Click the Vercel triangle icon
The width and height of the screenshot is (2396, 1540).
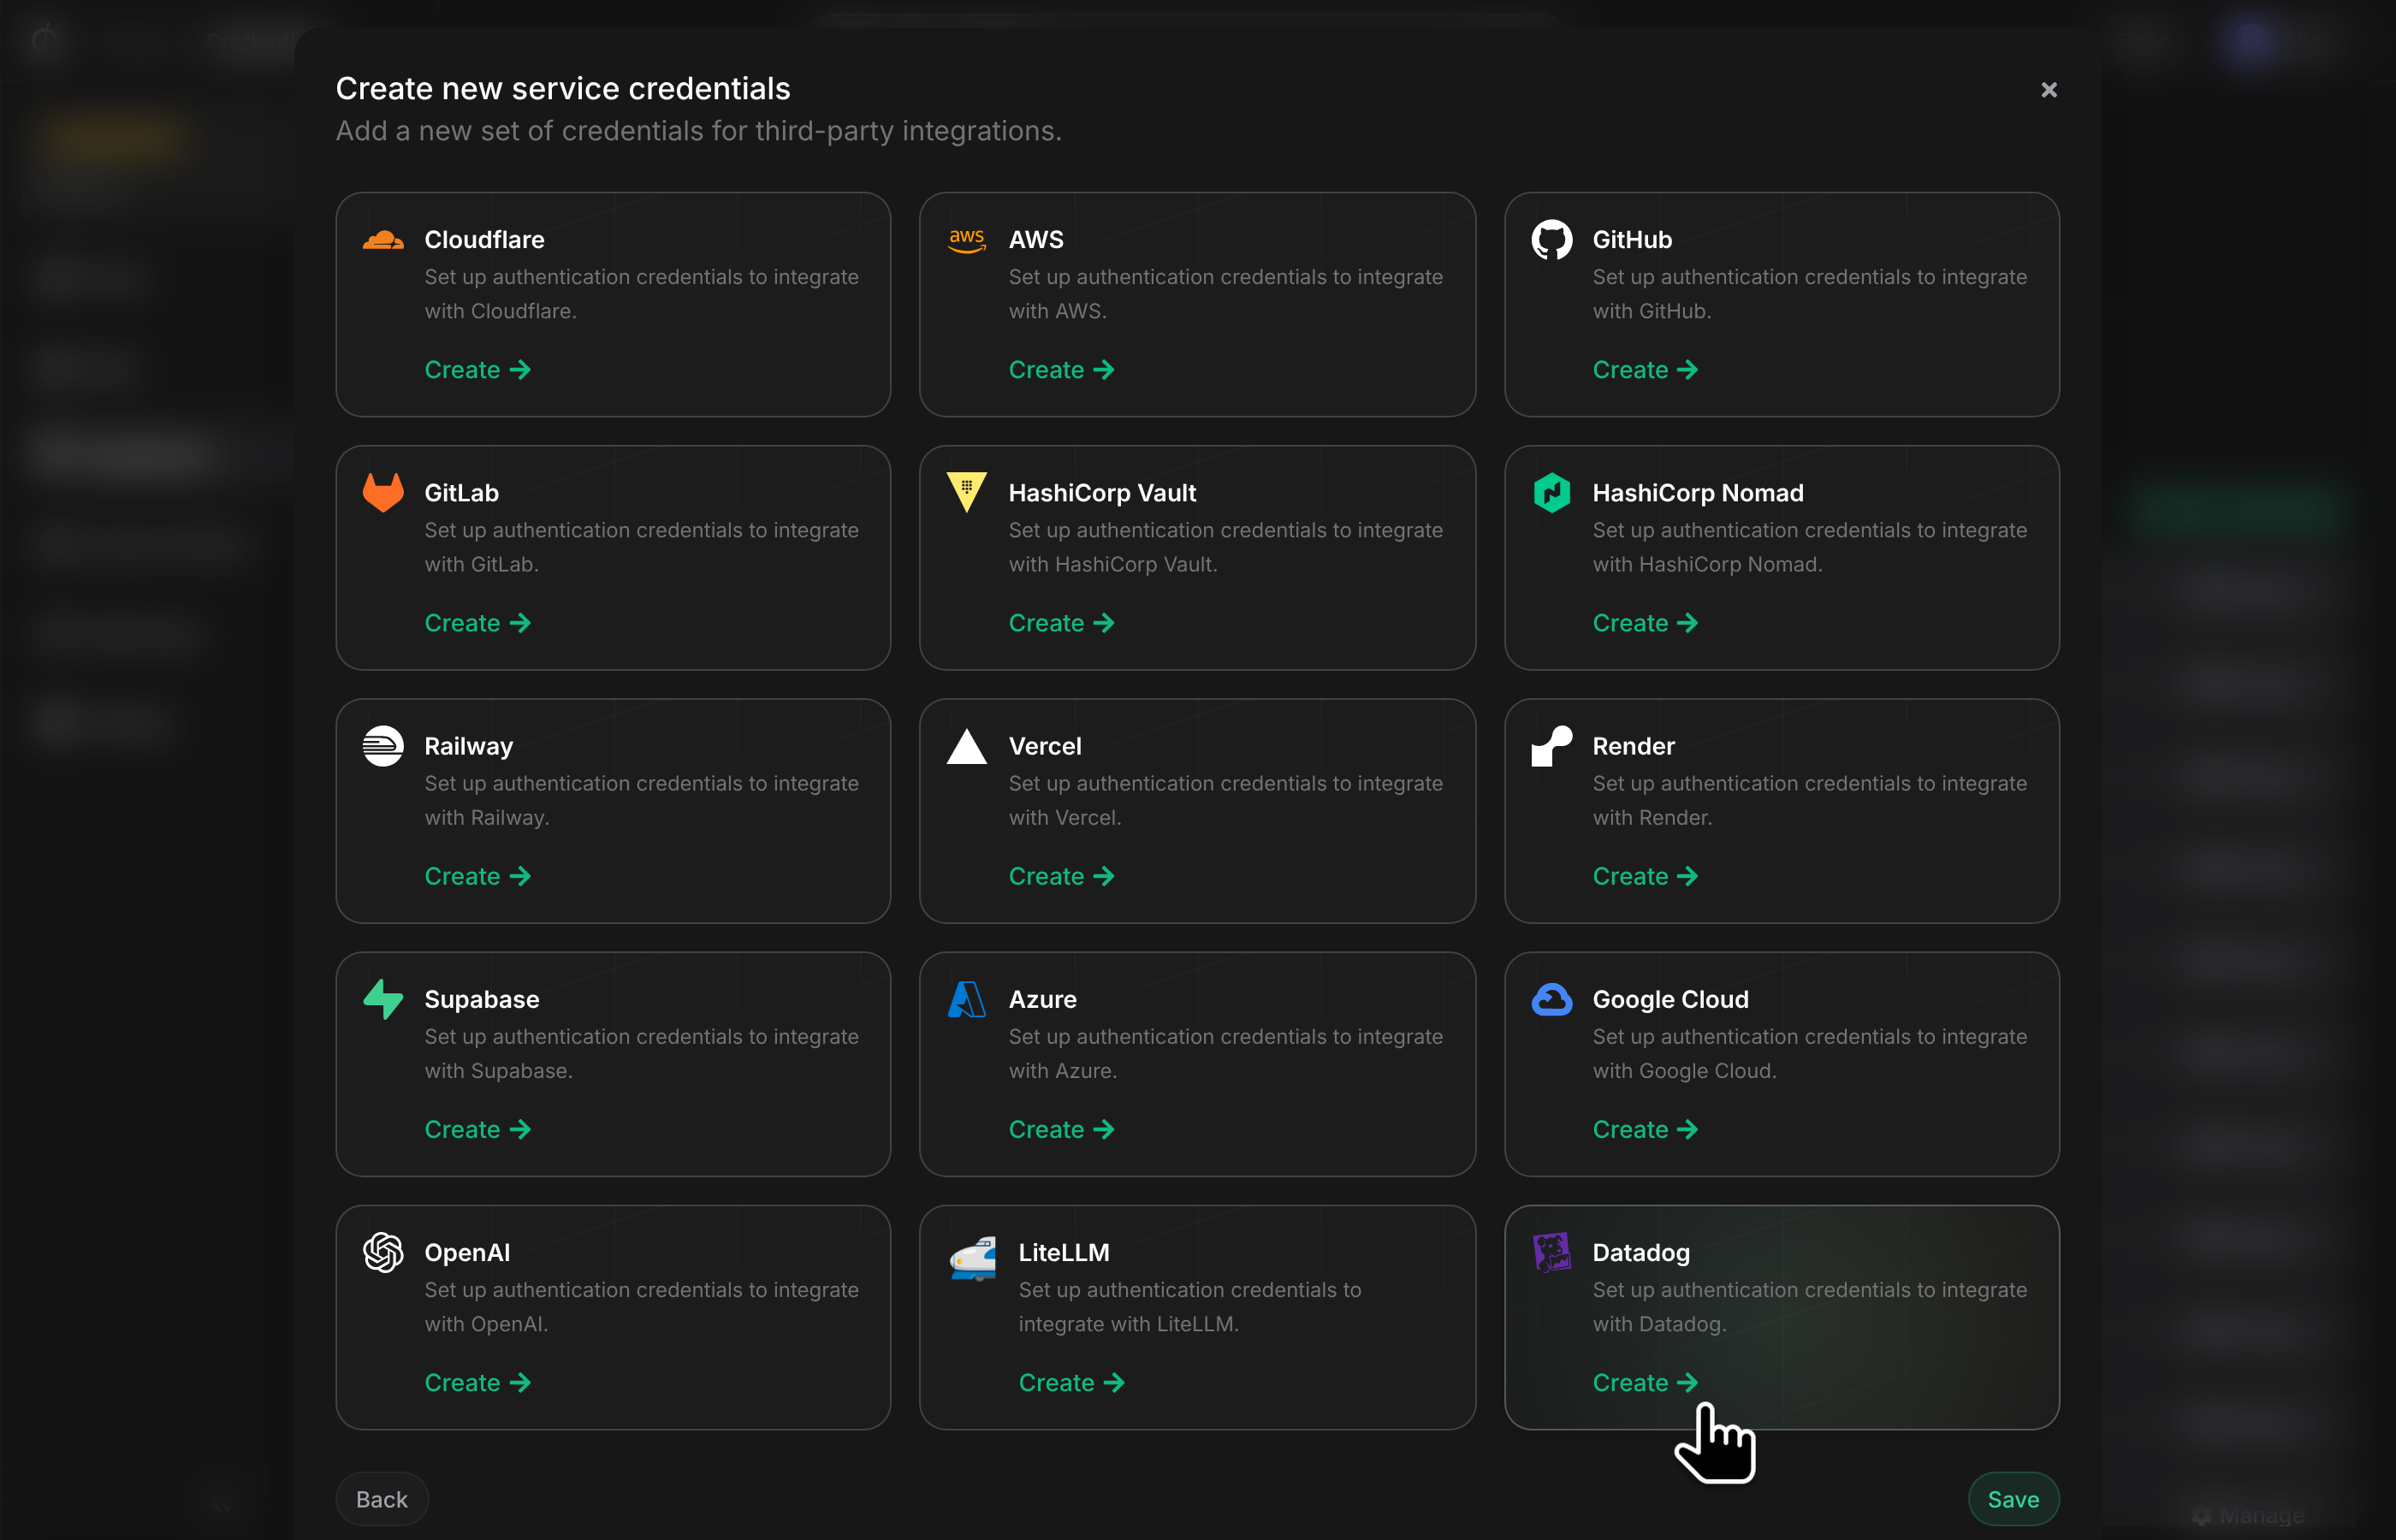(x=967, y=746)
